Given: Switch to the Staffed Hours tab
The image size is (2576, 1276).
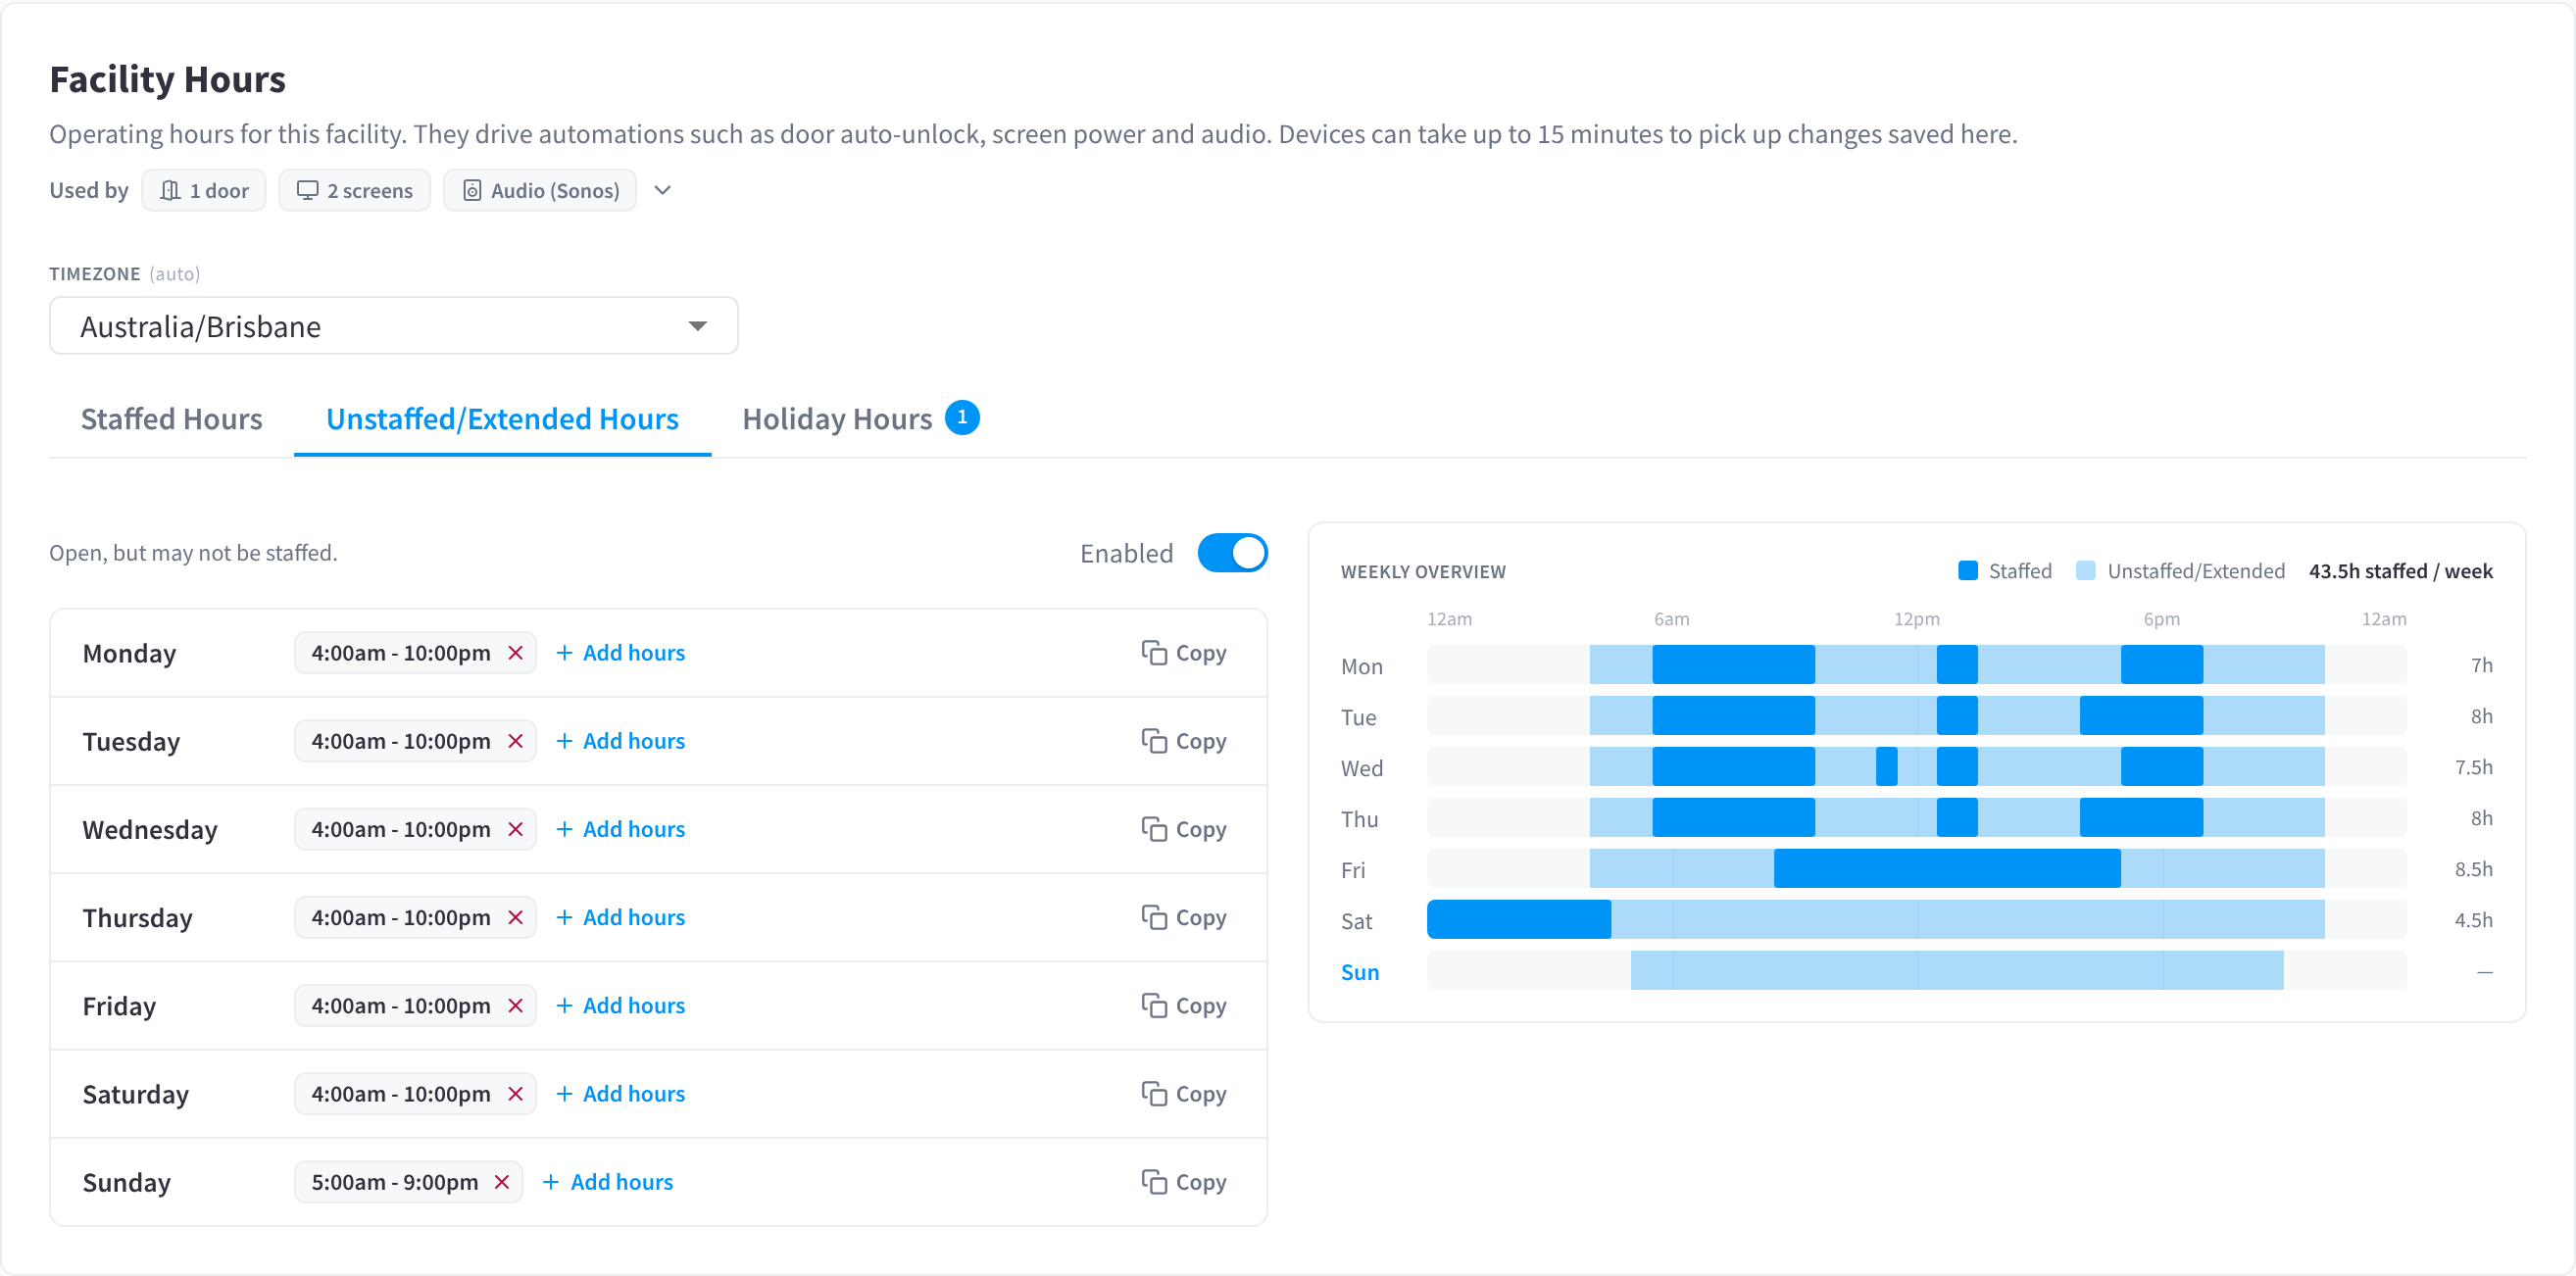Looking at the screenshot, I should 172,419.
